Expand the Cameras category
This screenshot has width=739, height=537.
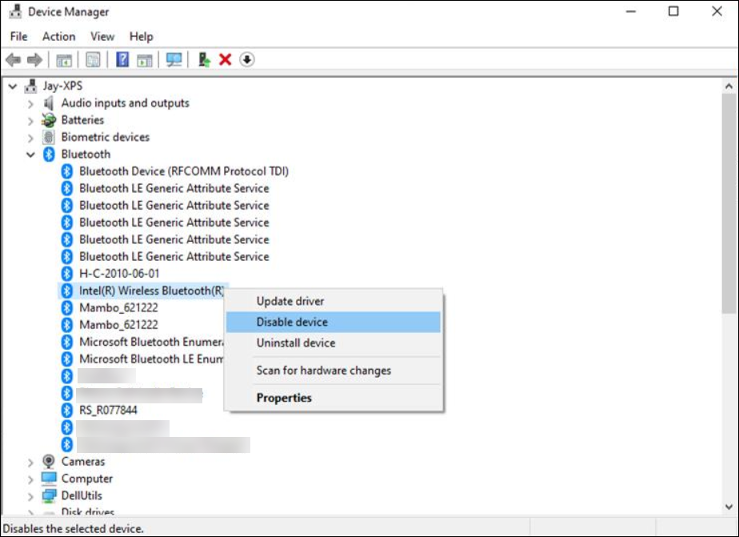pyautogui.click(x=30, y=462)
